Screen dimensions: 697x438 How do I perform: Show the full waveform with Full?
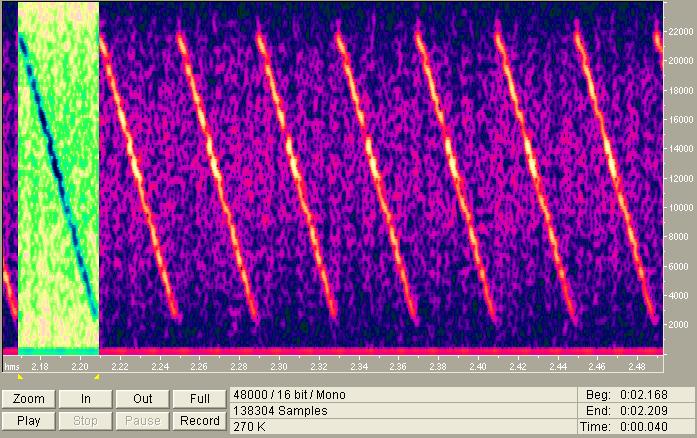click(x=200, y=397)
